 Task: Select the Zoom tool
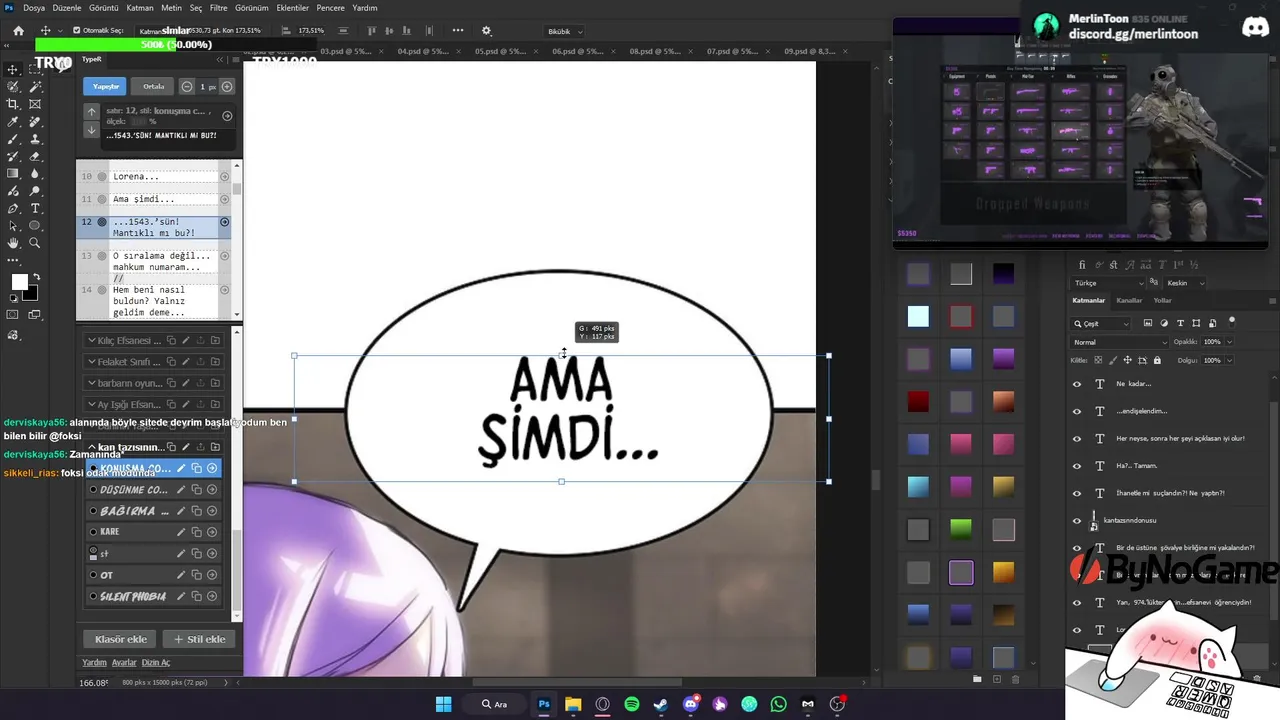tap(35, 243)
